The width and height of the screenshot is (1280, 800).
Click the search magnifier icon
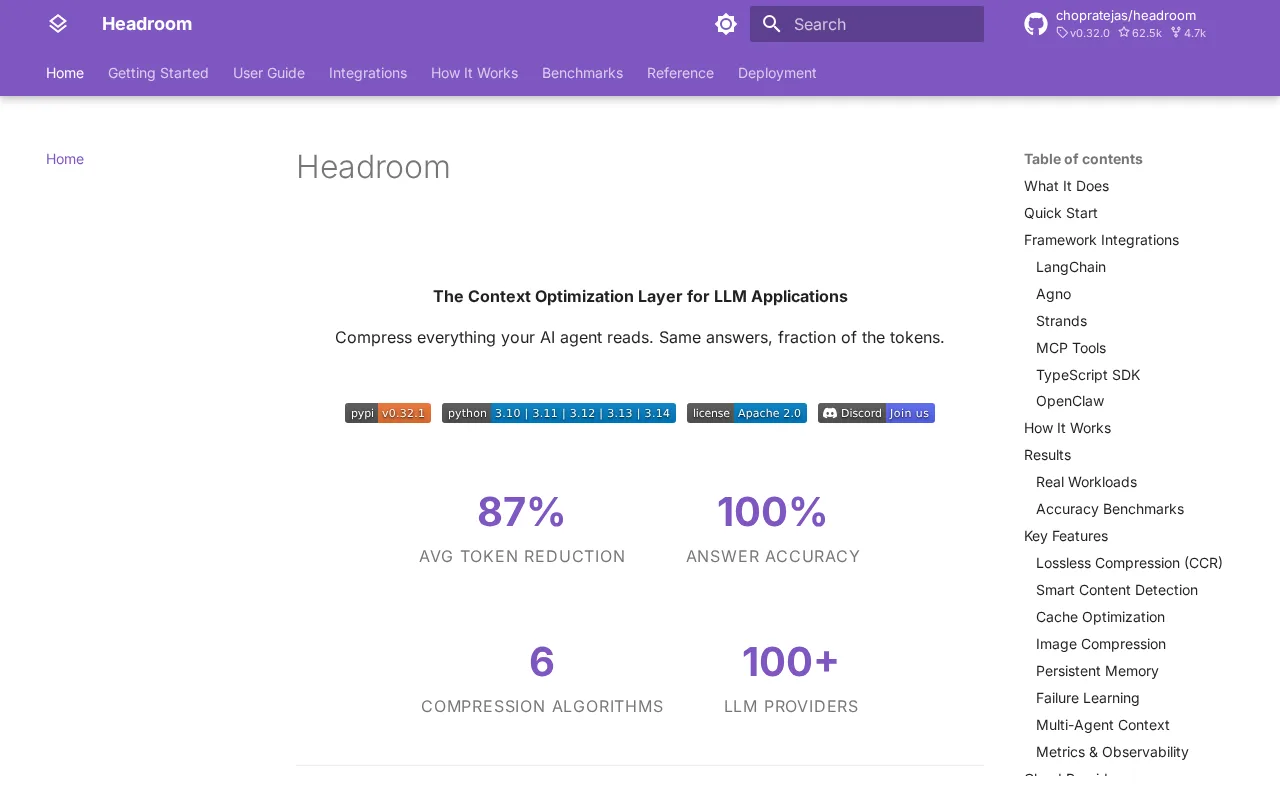coord(772,24)
